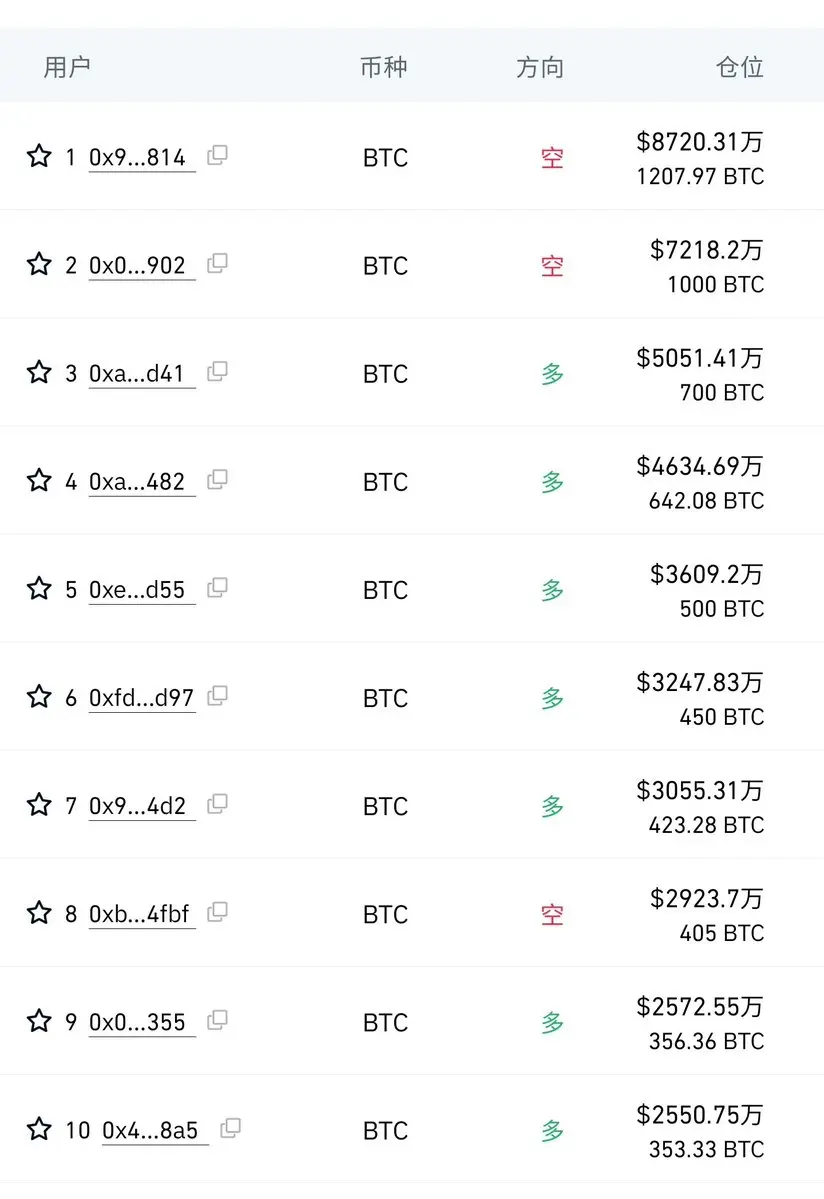The width and height of the screenshot is (824, 1199).
Task: Copy address 0x4...8a5
Action: [230, 1129]
